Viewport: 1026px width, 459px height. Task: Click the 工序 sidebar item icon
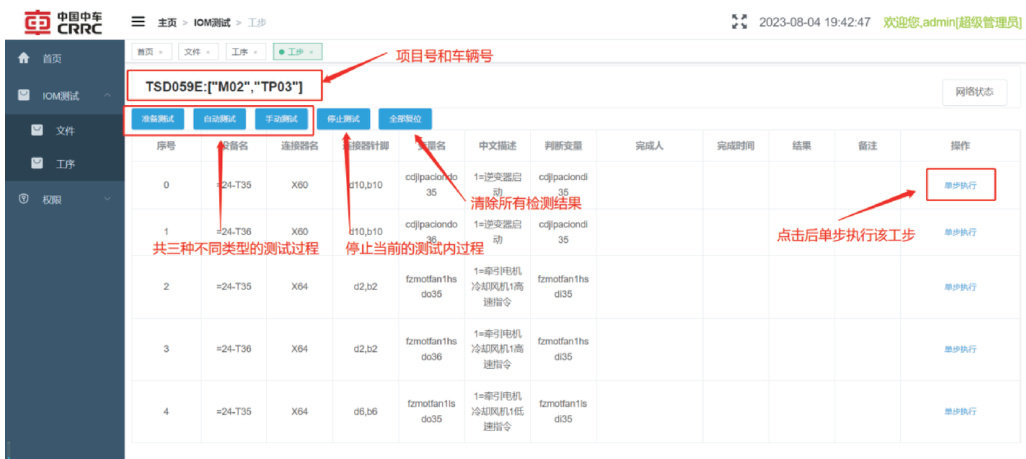(37, 164)
